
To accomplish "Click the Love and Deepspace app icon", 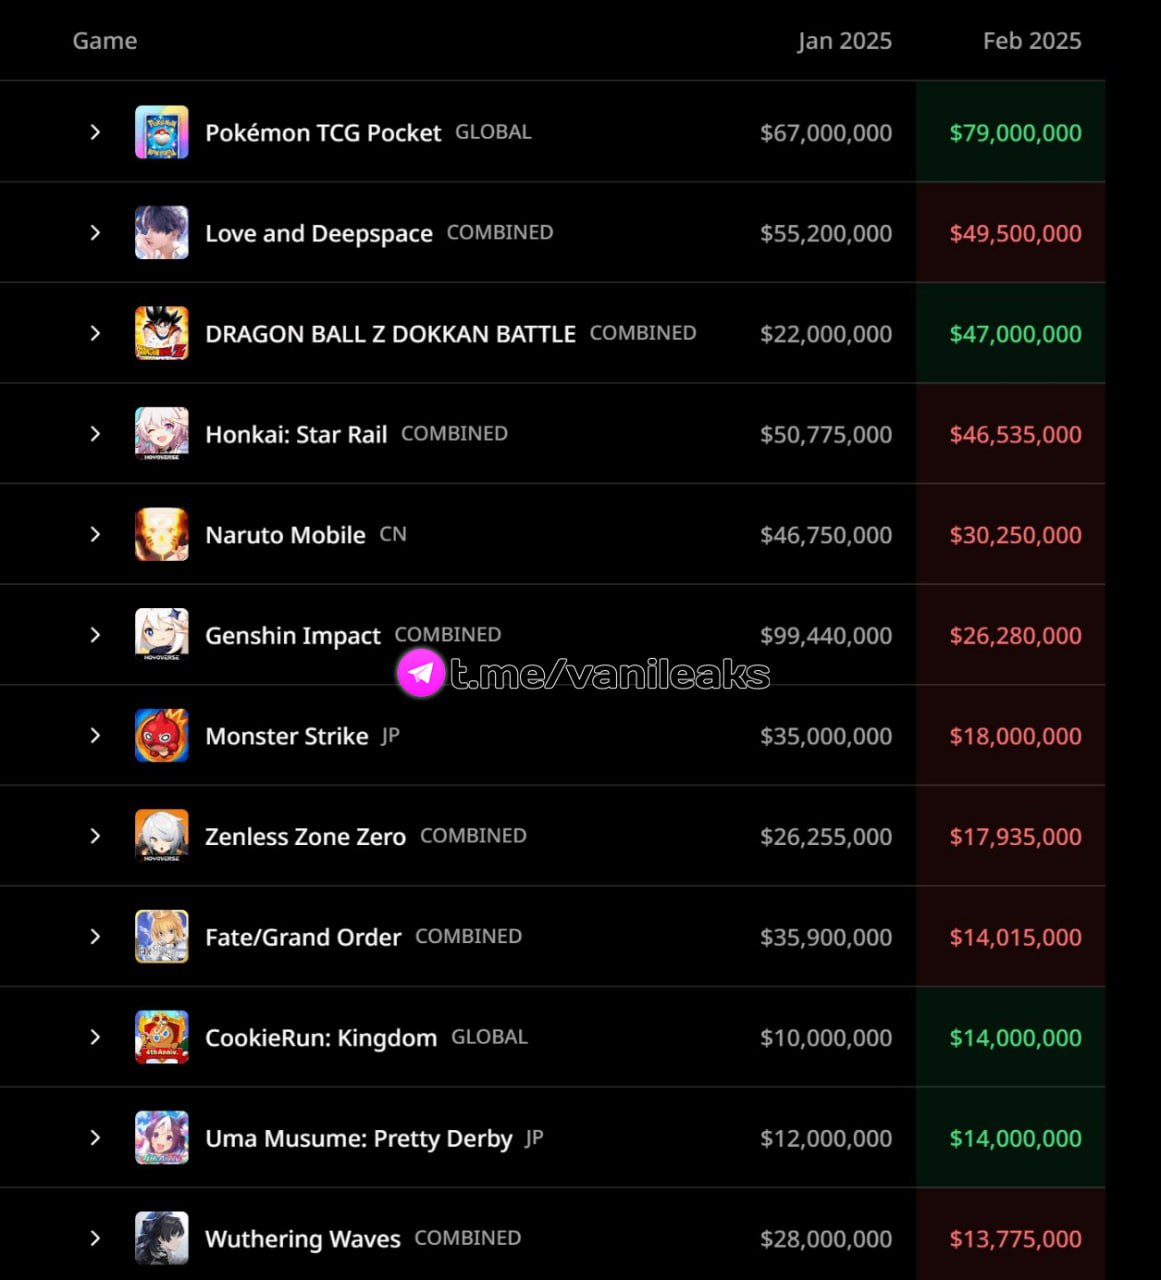I will tap(162, 233).
